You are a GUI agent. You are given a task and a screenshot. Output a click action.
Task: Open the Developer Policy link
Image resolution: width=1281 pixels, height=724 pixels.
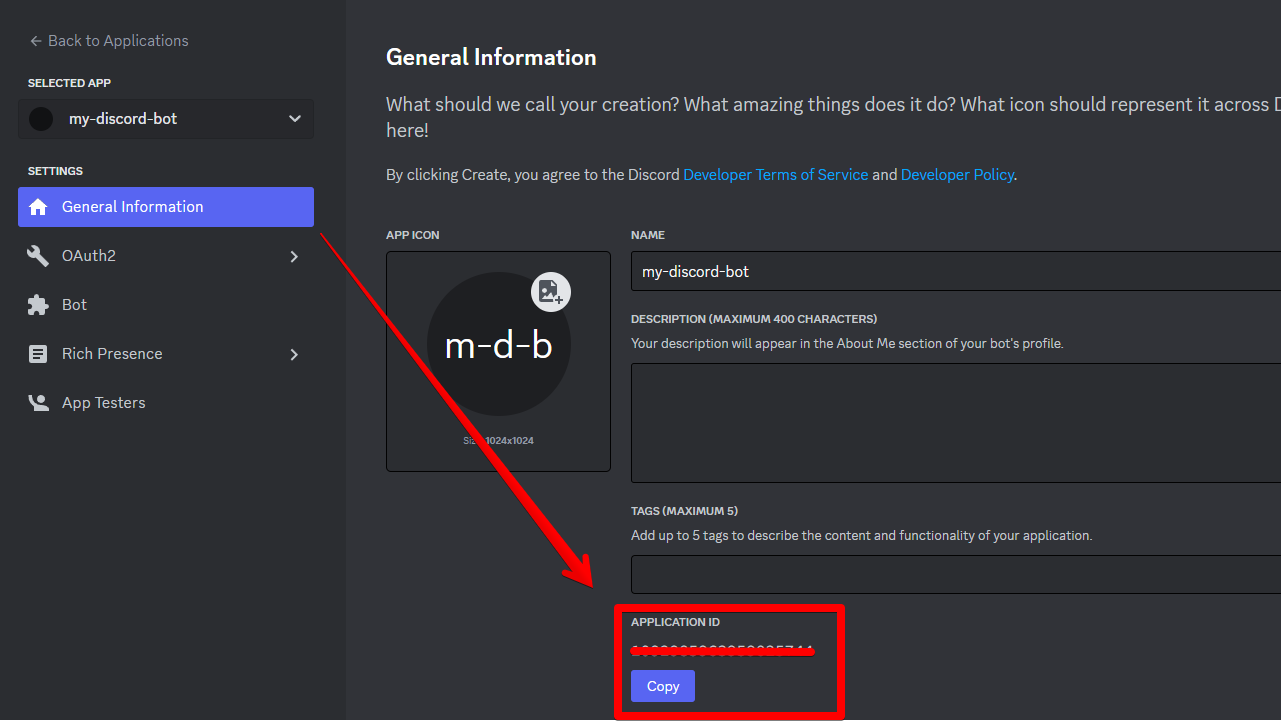pos(956,174)
